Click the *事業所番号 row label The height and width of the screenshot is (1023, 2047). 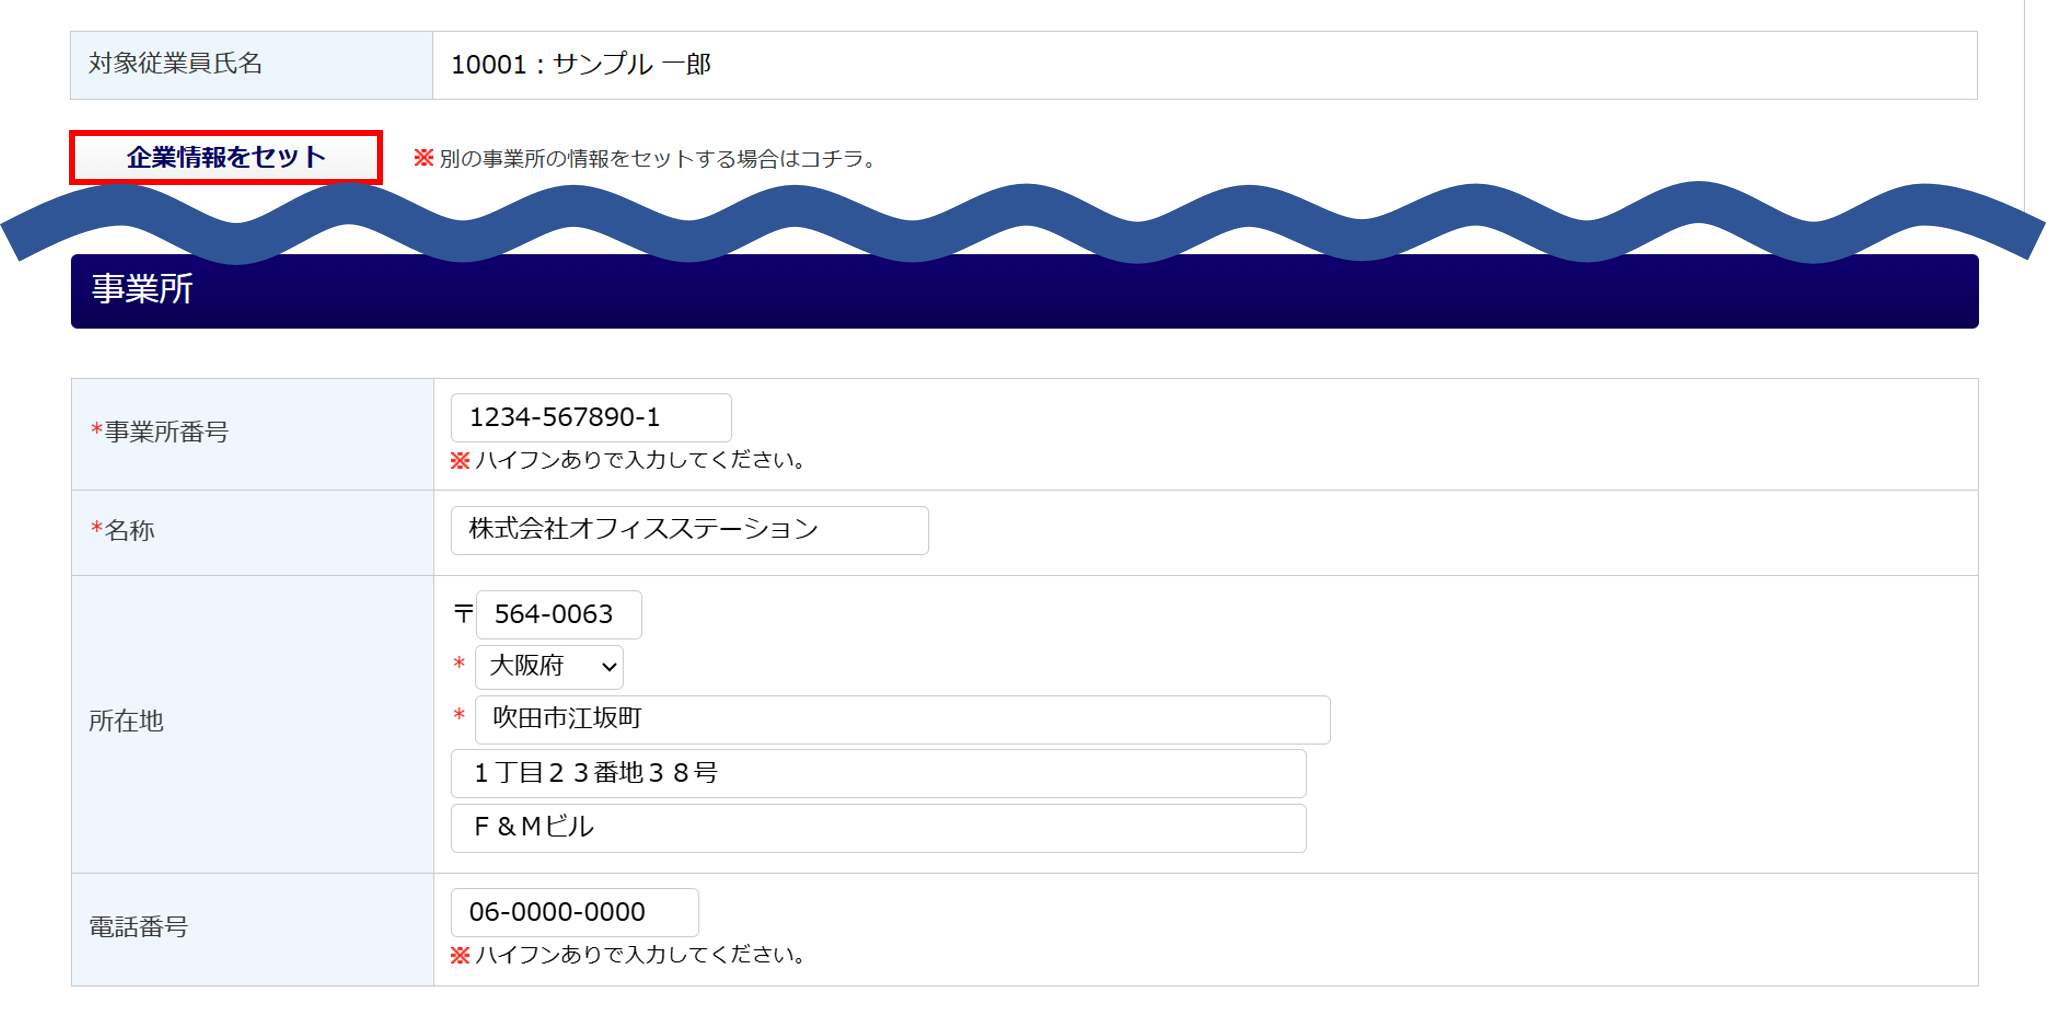[160, 432]
